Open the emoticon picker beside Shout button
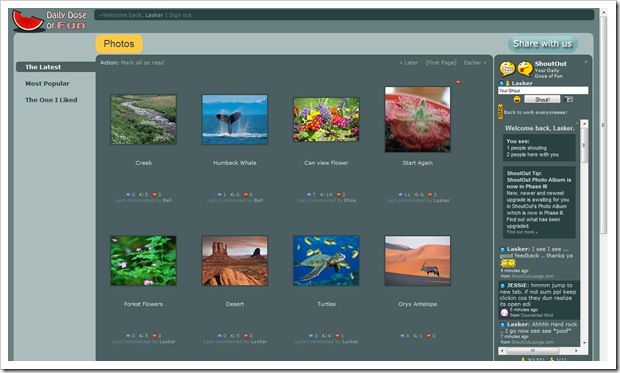 pyautogui.click(x=517, y=99)
